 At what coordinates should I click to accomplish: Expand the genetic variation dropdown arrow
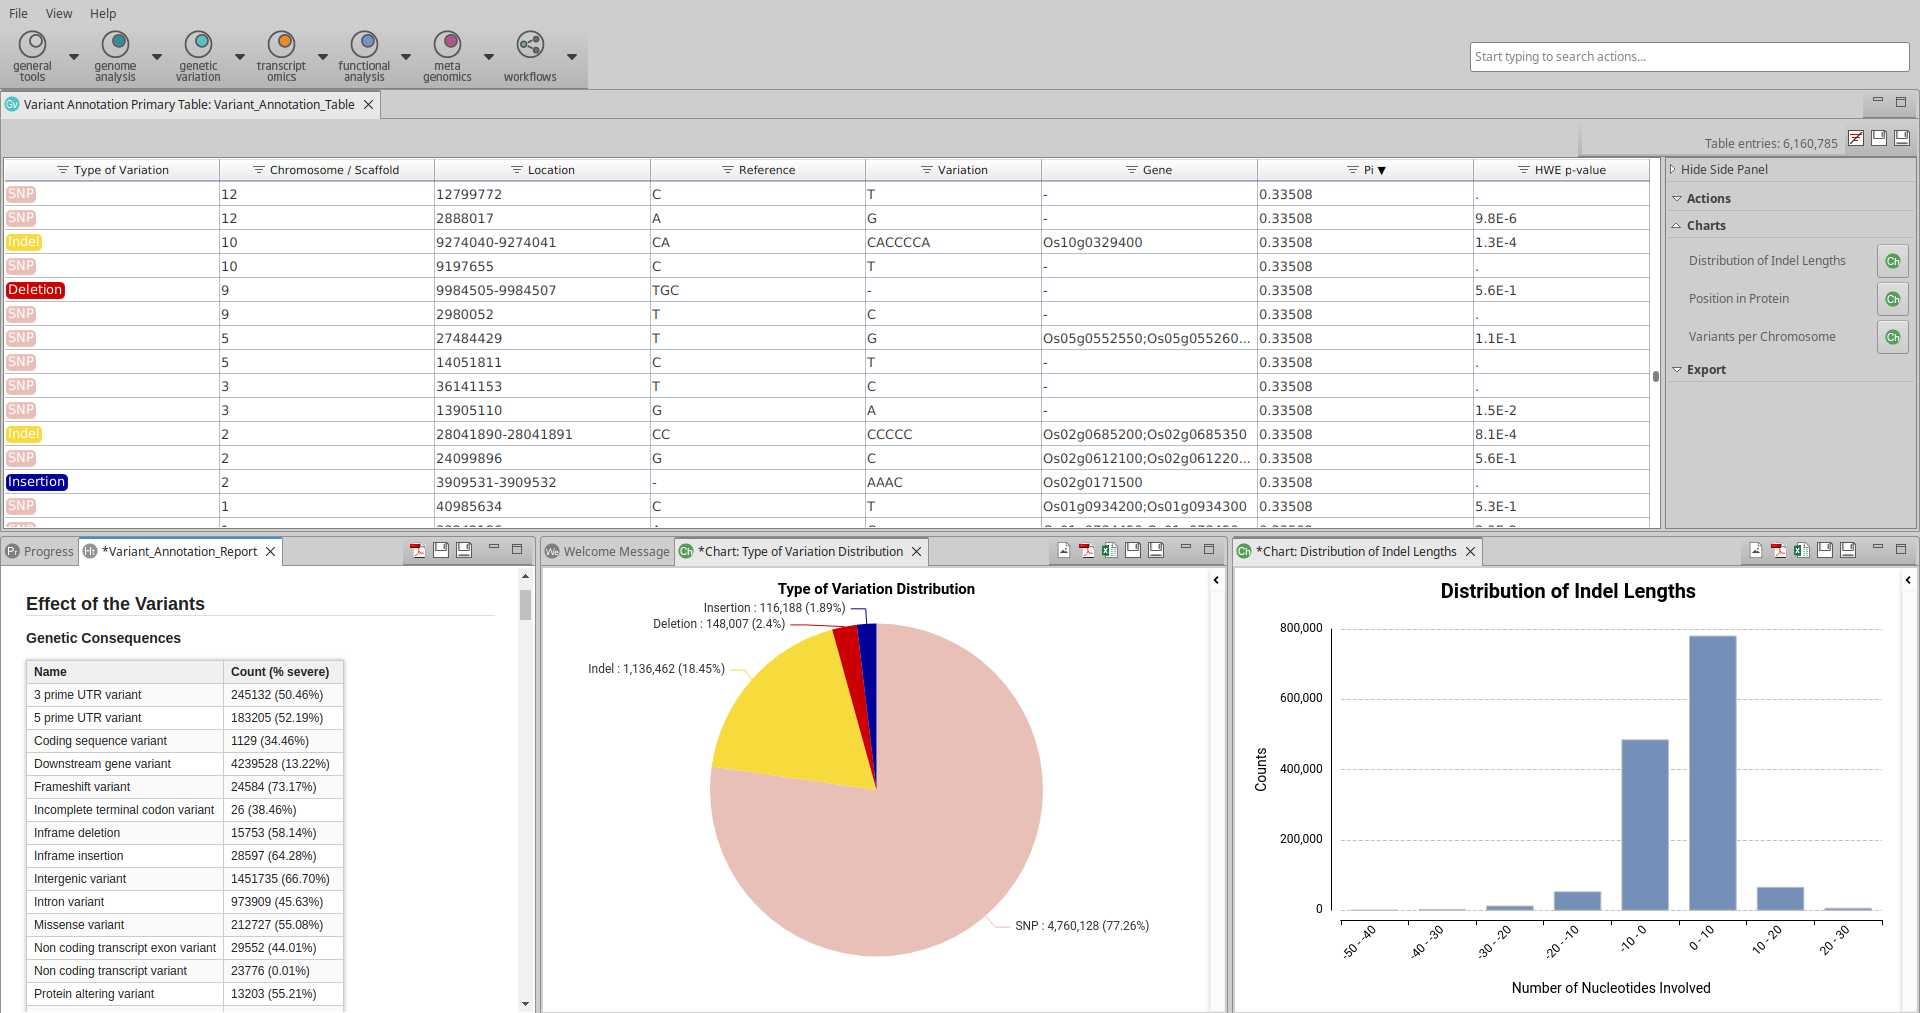pyautogui.click(x=240, y=57)
